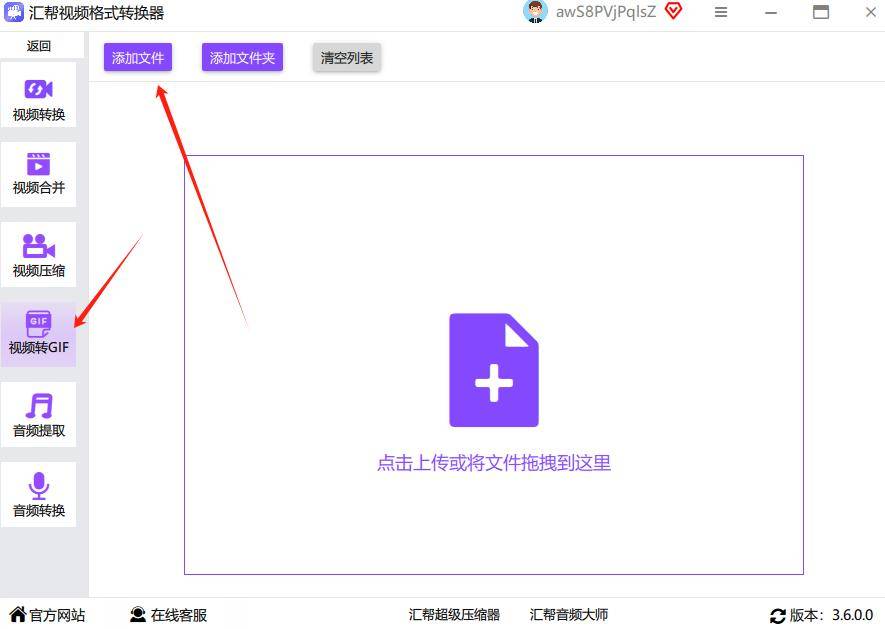885x629 pixels.
Task: Open the 汇帮超级压缩器 link
Action: click(x=454, y=615)
